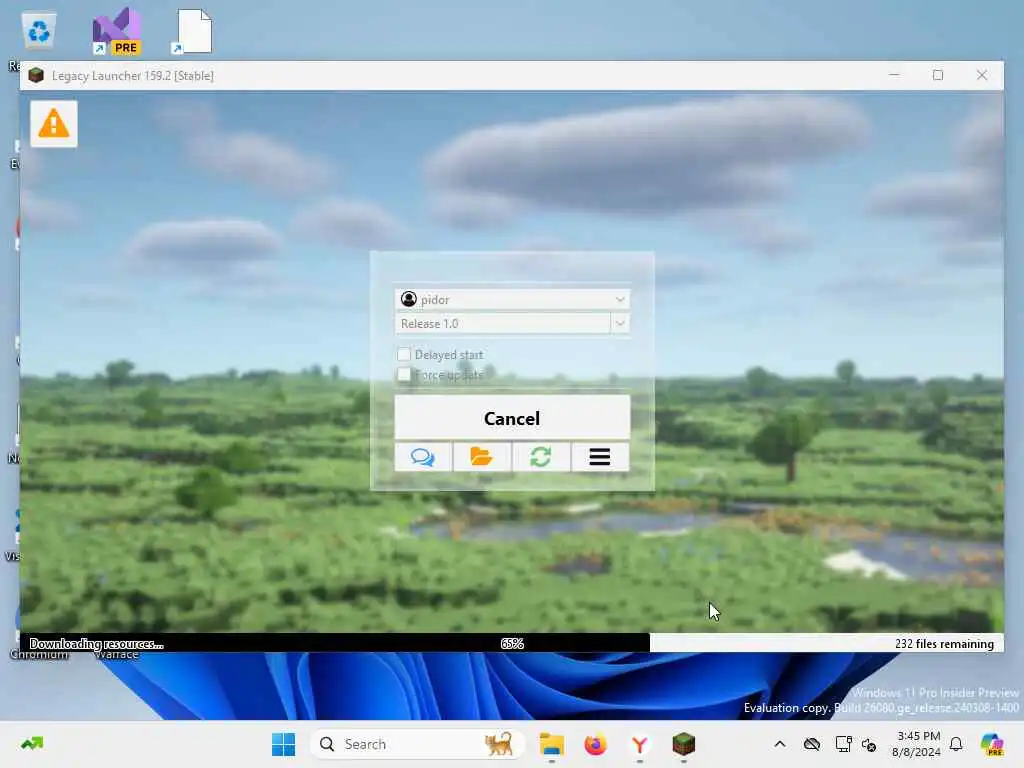This screenshot has height=768, width=1024.
Task: Minimize the Legacy Launcher window
Action: (894, 75)
